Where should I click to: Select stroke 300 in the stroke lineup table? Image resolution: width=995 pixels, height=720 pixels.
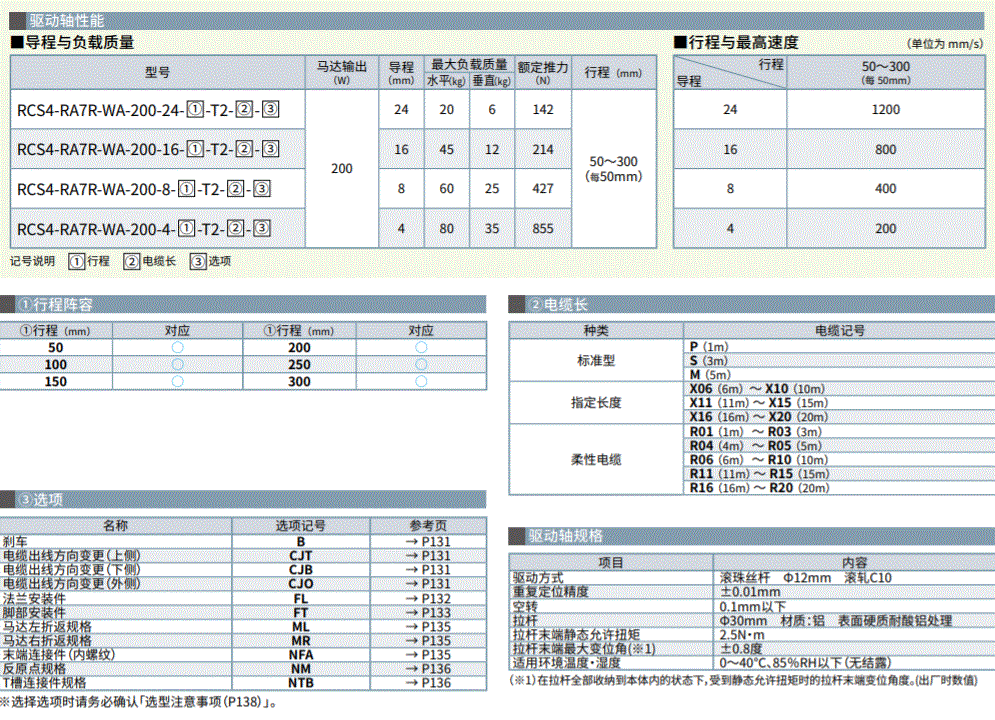(x=299, y=382)
